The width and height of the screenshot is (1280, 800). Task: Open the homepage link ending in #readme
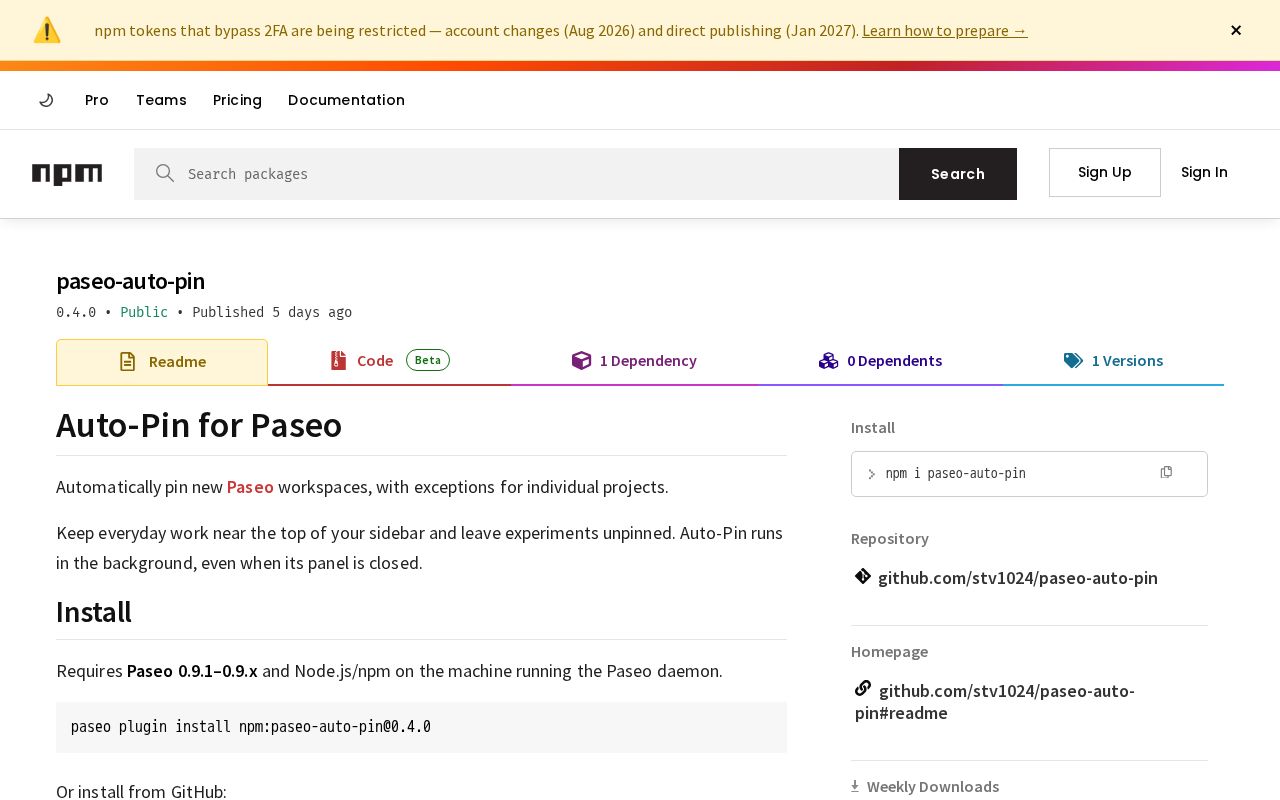995,701
